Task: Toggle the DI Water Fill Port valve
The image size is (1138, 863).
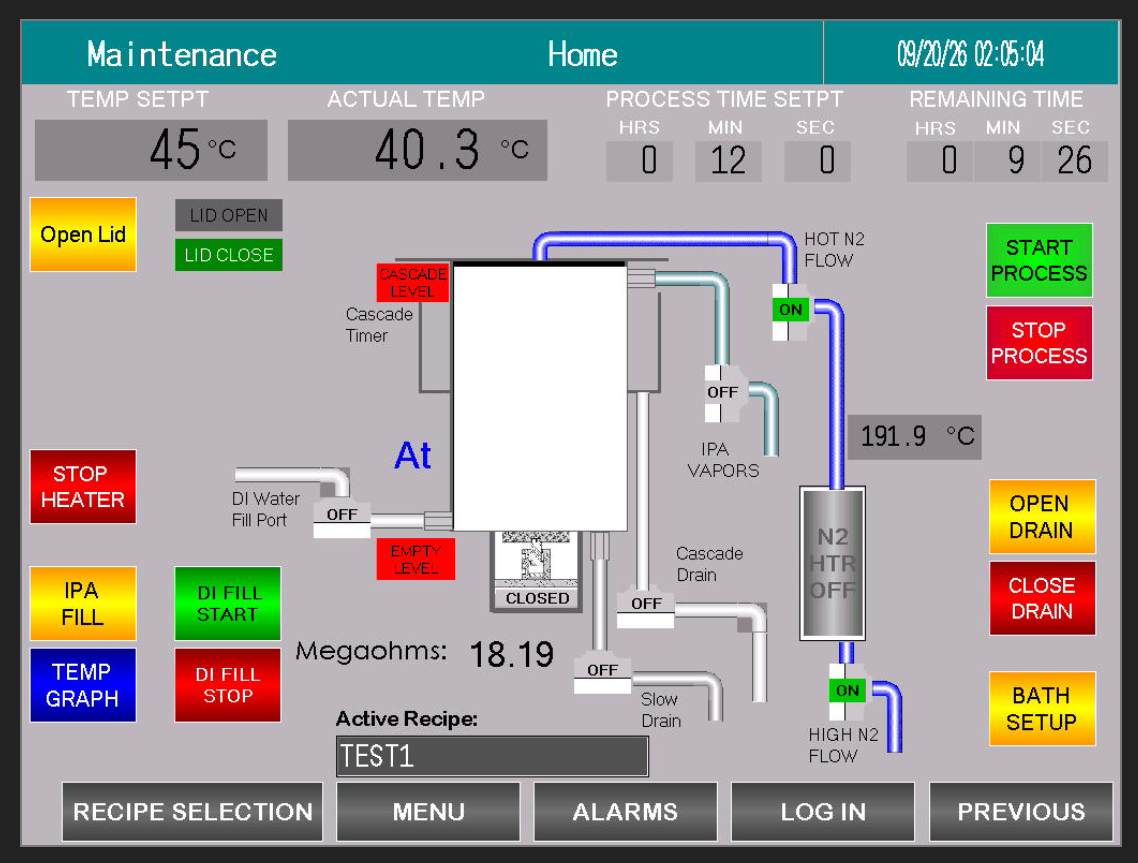Action: point(342,519)
